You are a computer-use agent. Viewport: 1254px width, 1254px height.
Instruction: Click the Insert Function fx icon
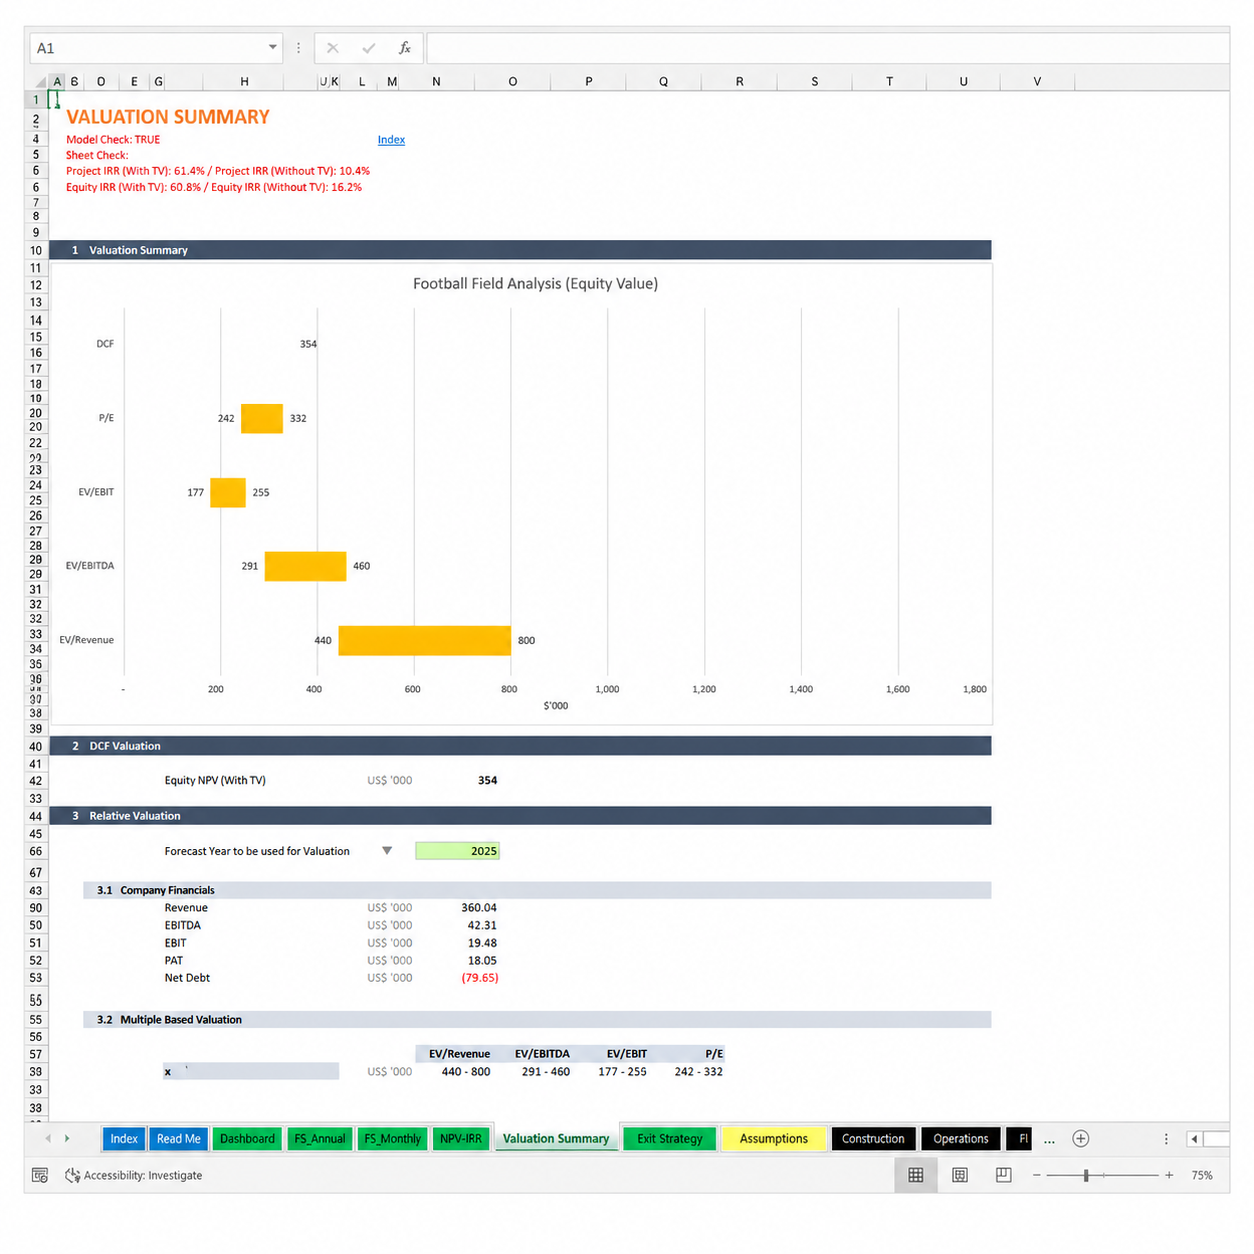coord(404,48)
